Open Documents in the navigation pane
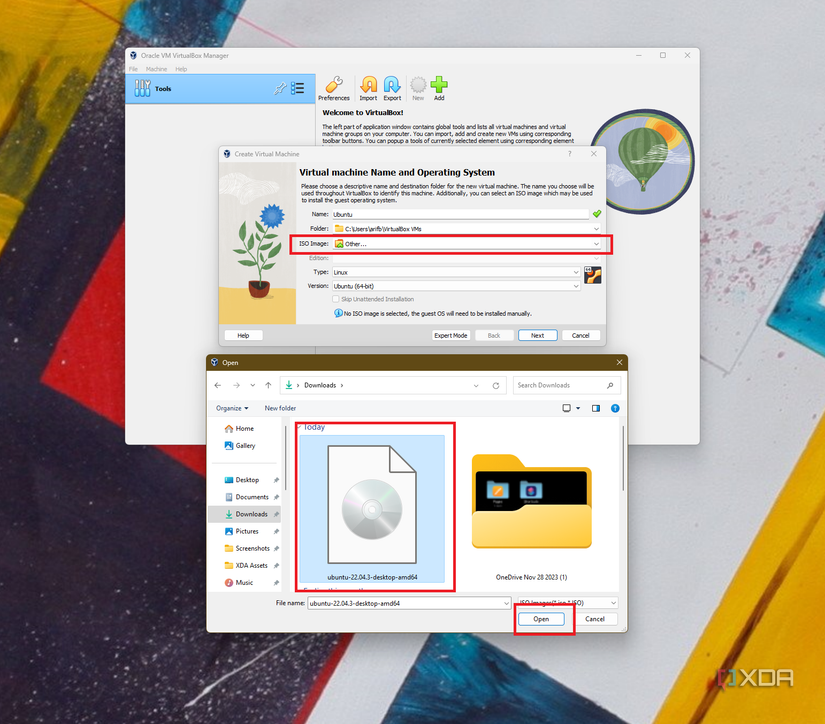The height and width of the screenshot is (724, 825). (x=251, y=497)
